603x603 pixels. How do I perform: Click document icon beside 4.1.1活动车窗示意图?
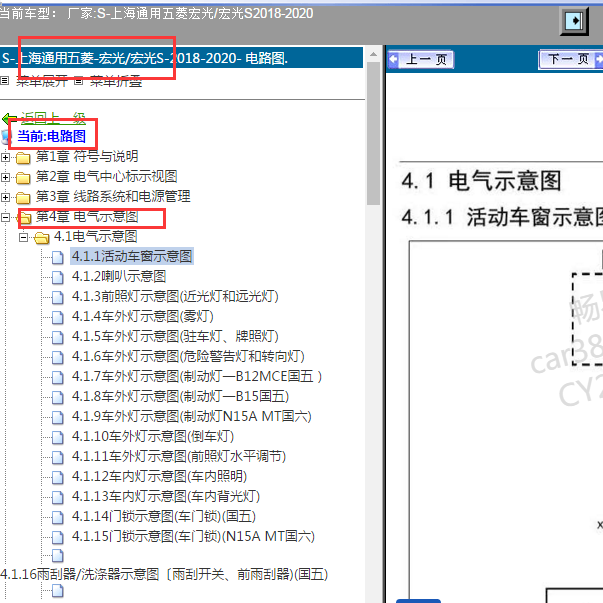pos(58,257)
